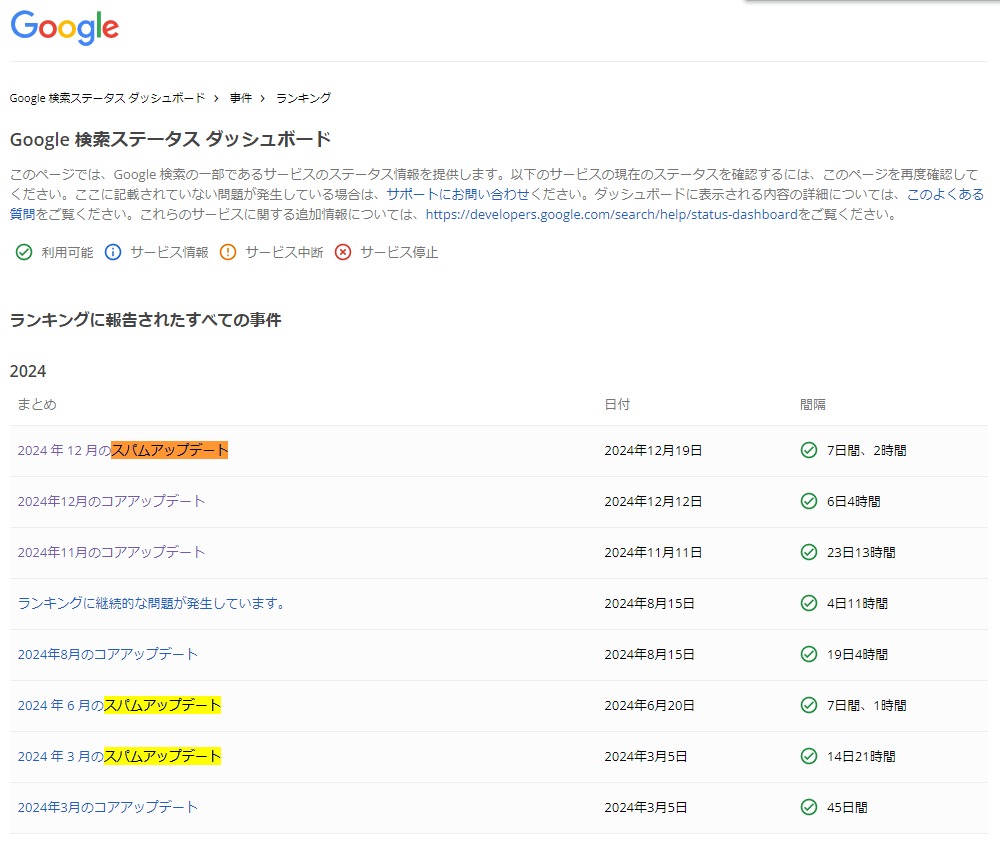
Task: Open the 2024年8月のコアアップデート incident
Action: [107, 654]
